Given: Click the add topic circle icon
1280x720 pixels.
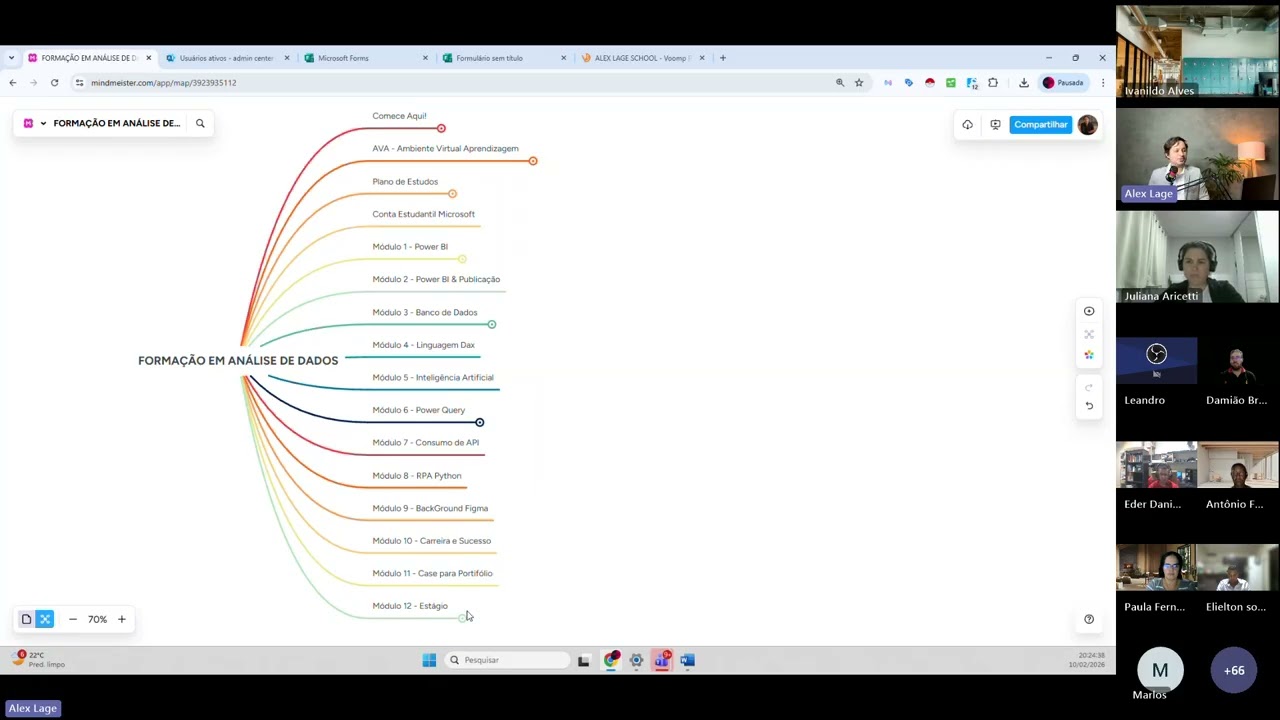Looking at the screenshot, I should click(1089, 311).
